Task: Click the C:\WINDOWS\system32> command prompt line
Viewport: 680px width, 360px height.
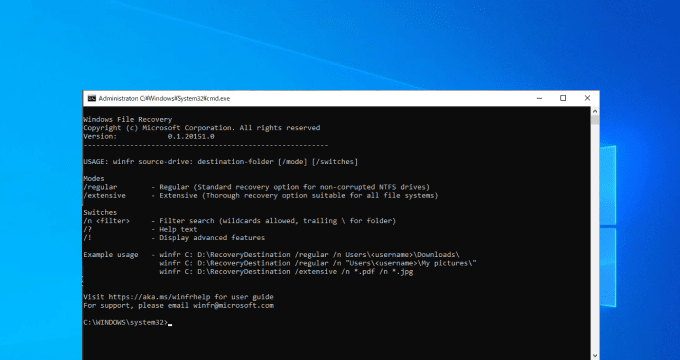Action: pos(126,323)
